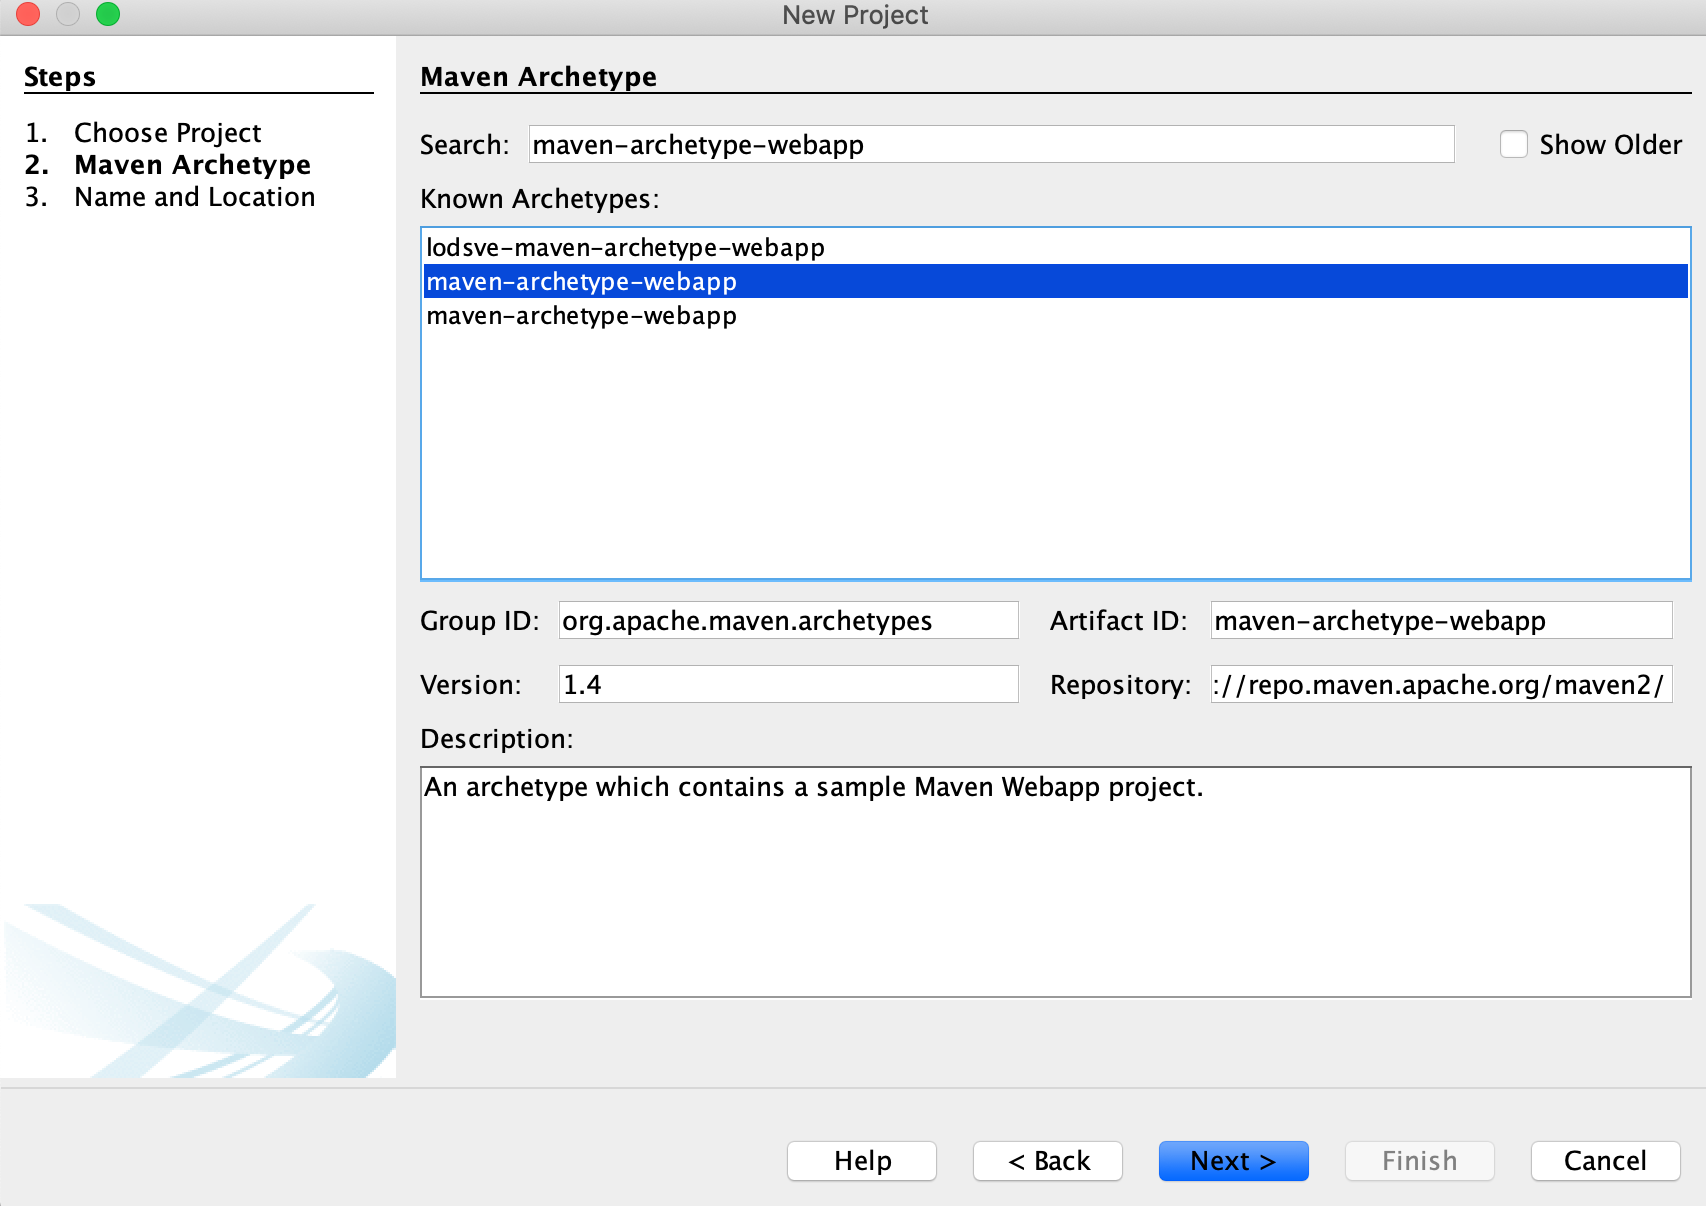This screenshot has height=1206, width=1706.
Task: Cancel the New Project wizard
Action: (1605, 1161)
